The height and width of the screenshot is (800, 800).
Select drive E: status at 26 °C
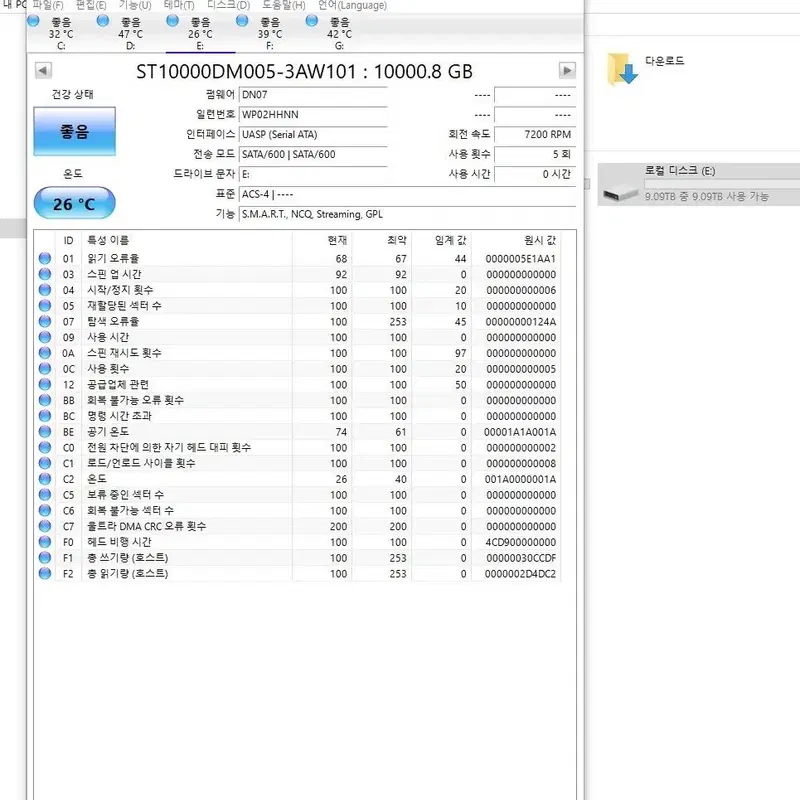pos(201,34)
